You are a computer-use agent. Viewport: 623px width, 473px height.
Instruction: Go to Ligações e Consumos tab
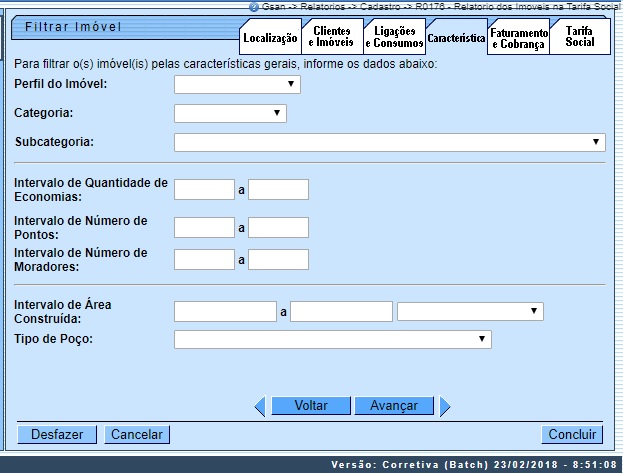[x=393, y=38]
